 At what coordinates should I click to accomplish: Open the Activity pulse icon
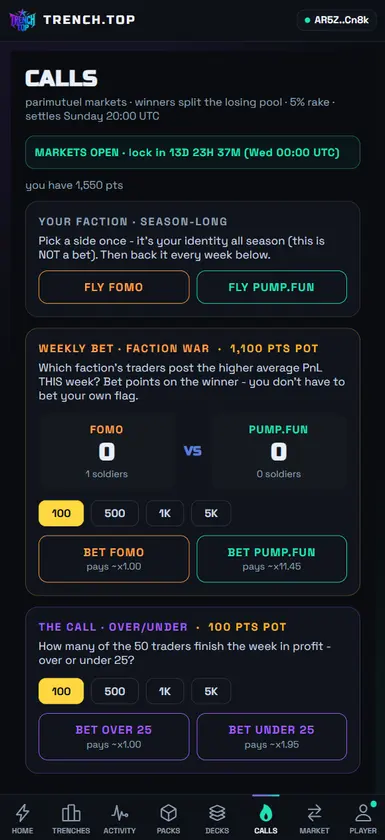120,813
